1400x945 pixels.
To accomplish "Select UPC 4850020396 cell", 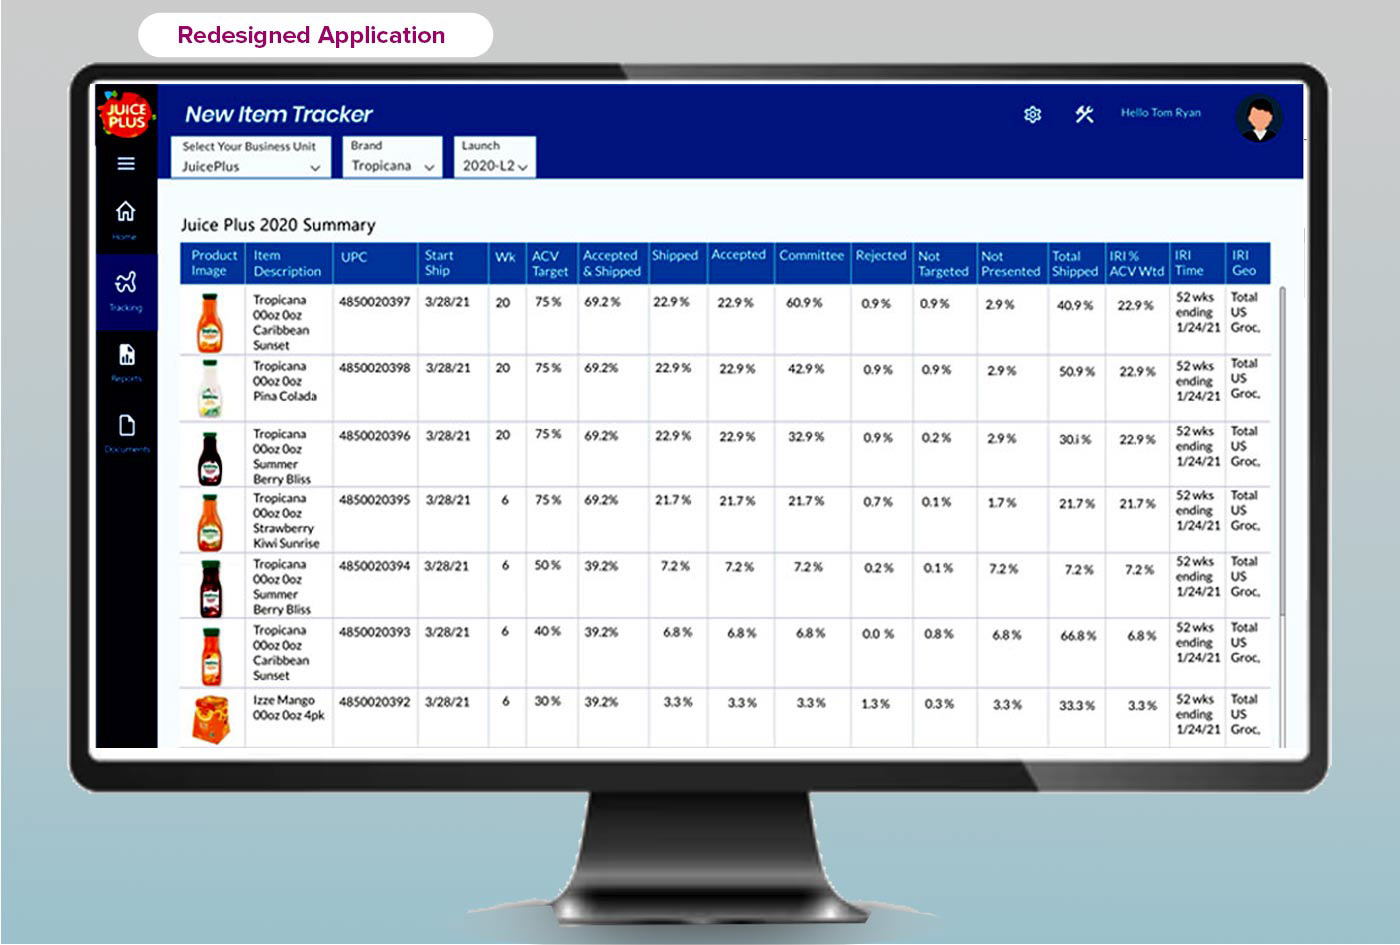I will (x=375, y=435).
